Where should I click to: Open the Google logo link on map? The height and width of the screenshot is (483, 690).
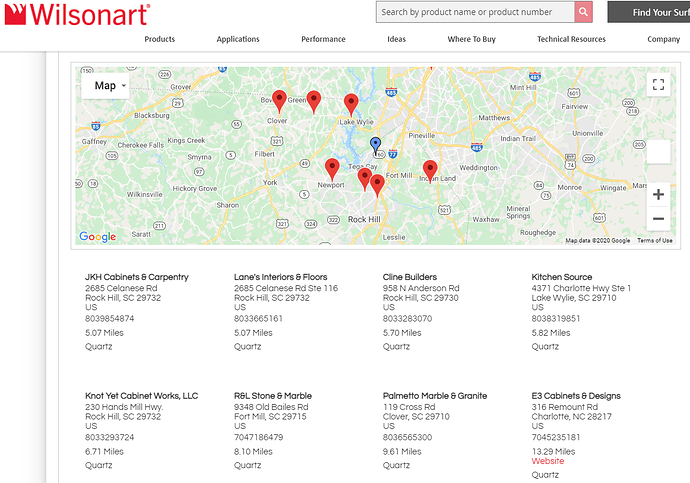click(98, 237)
